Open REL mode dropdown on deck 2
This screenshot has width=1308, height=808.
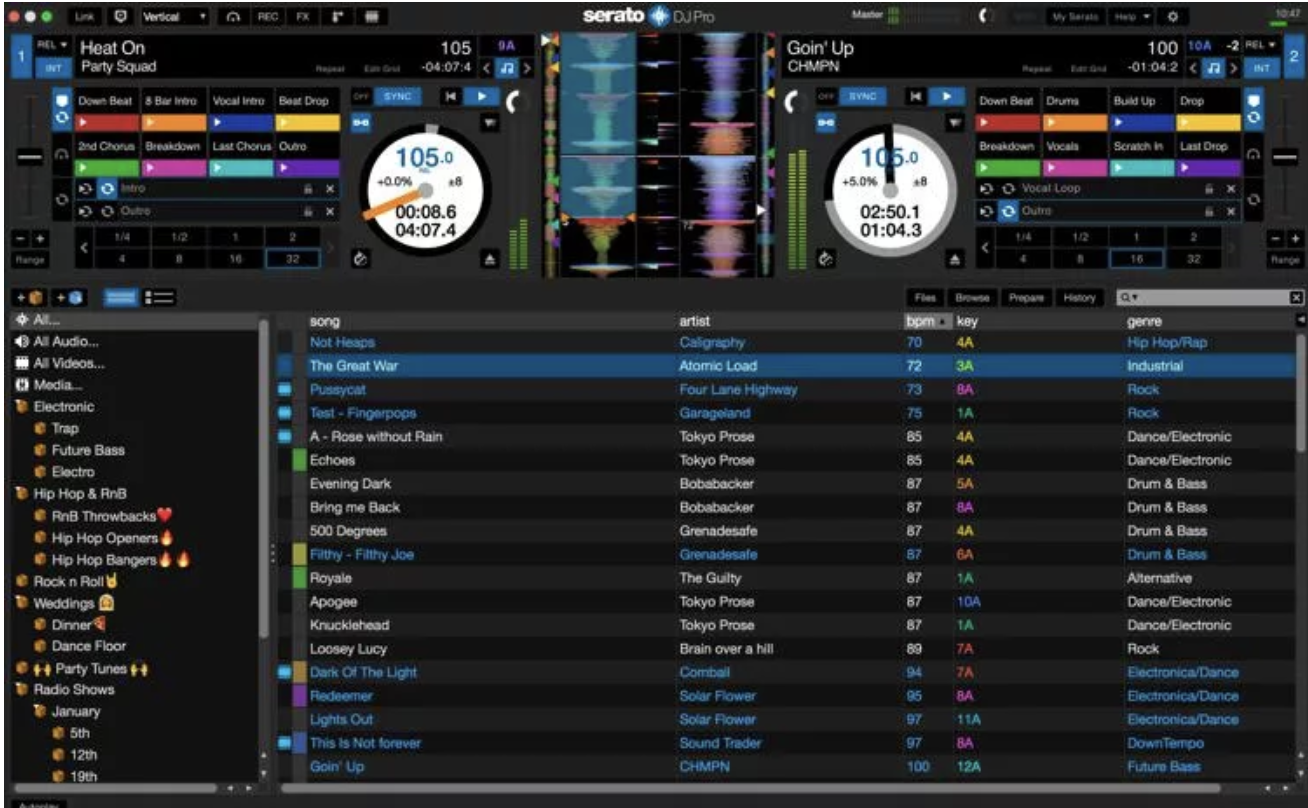1263,45
